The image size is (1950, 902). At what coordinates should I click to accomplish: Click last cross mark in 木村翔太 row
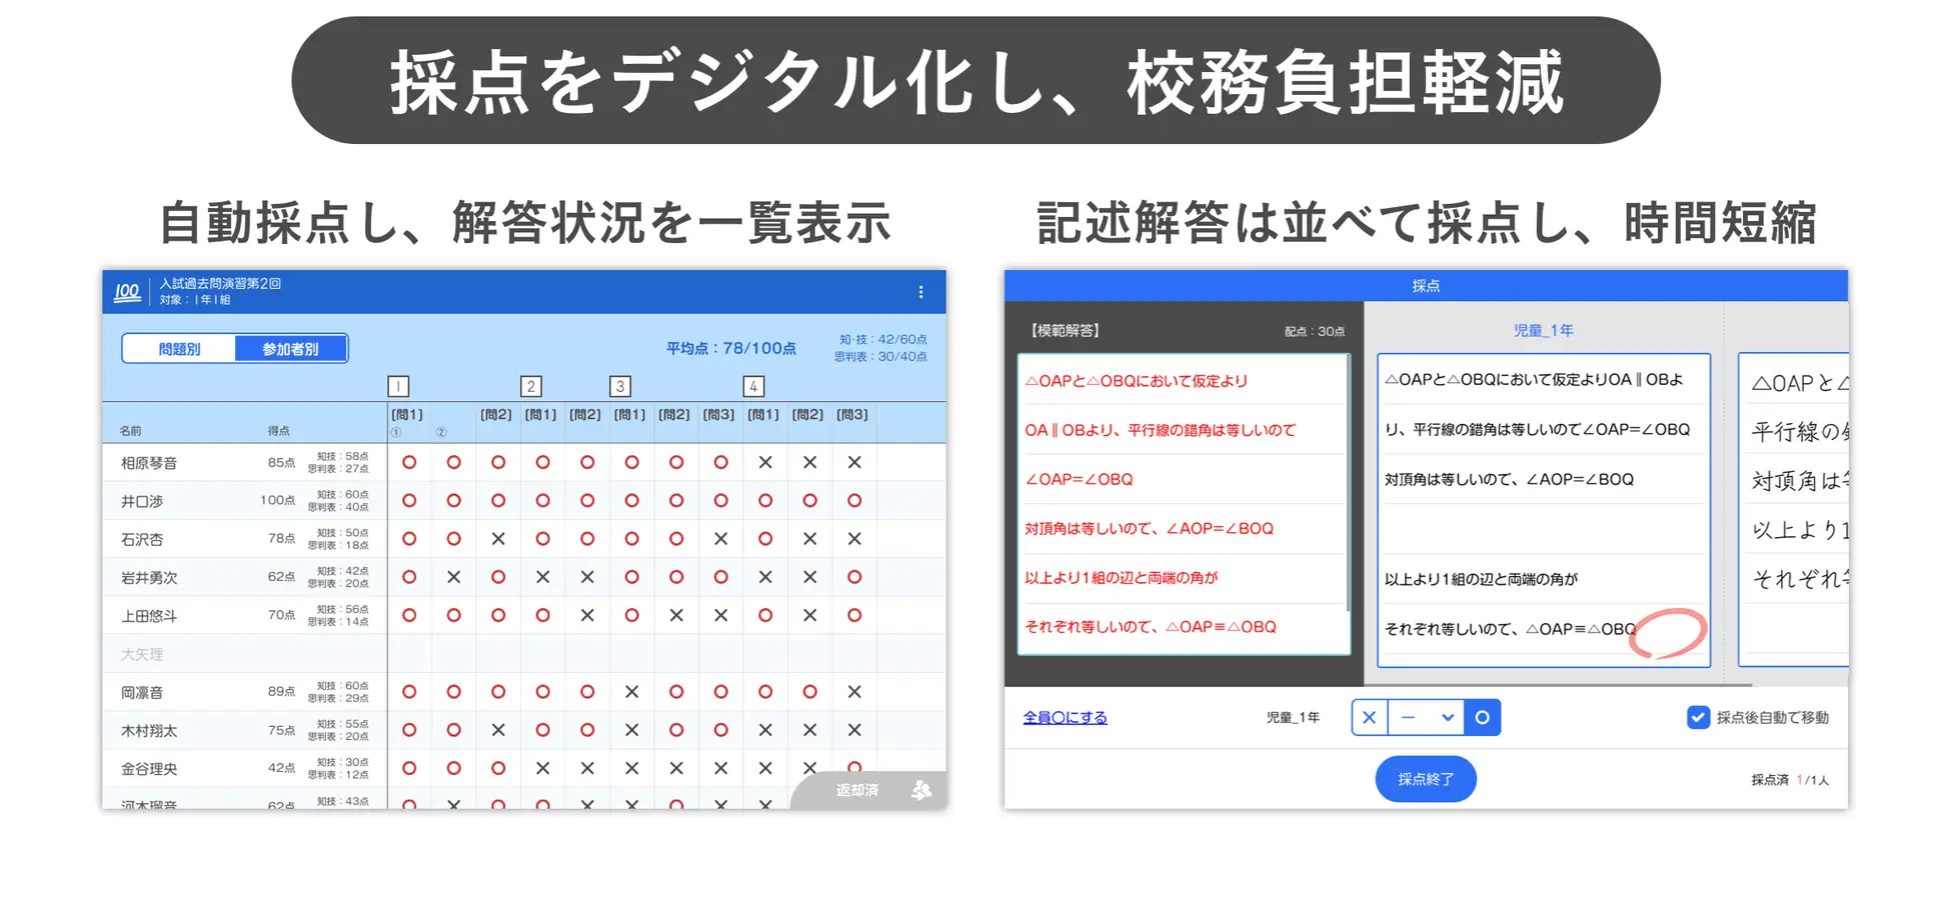coord(854,731)
